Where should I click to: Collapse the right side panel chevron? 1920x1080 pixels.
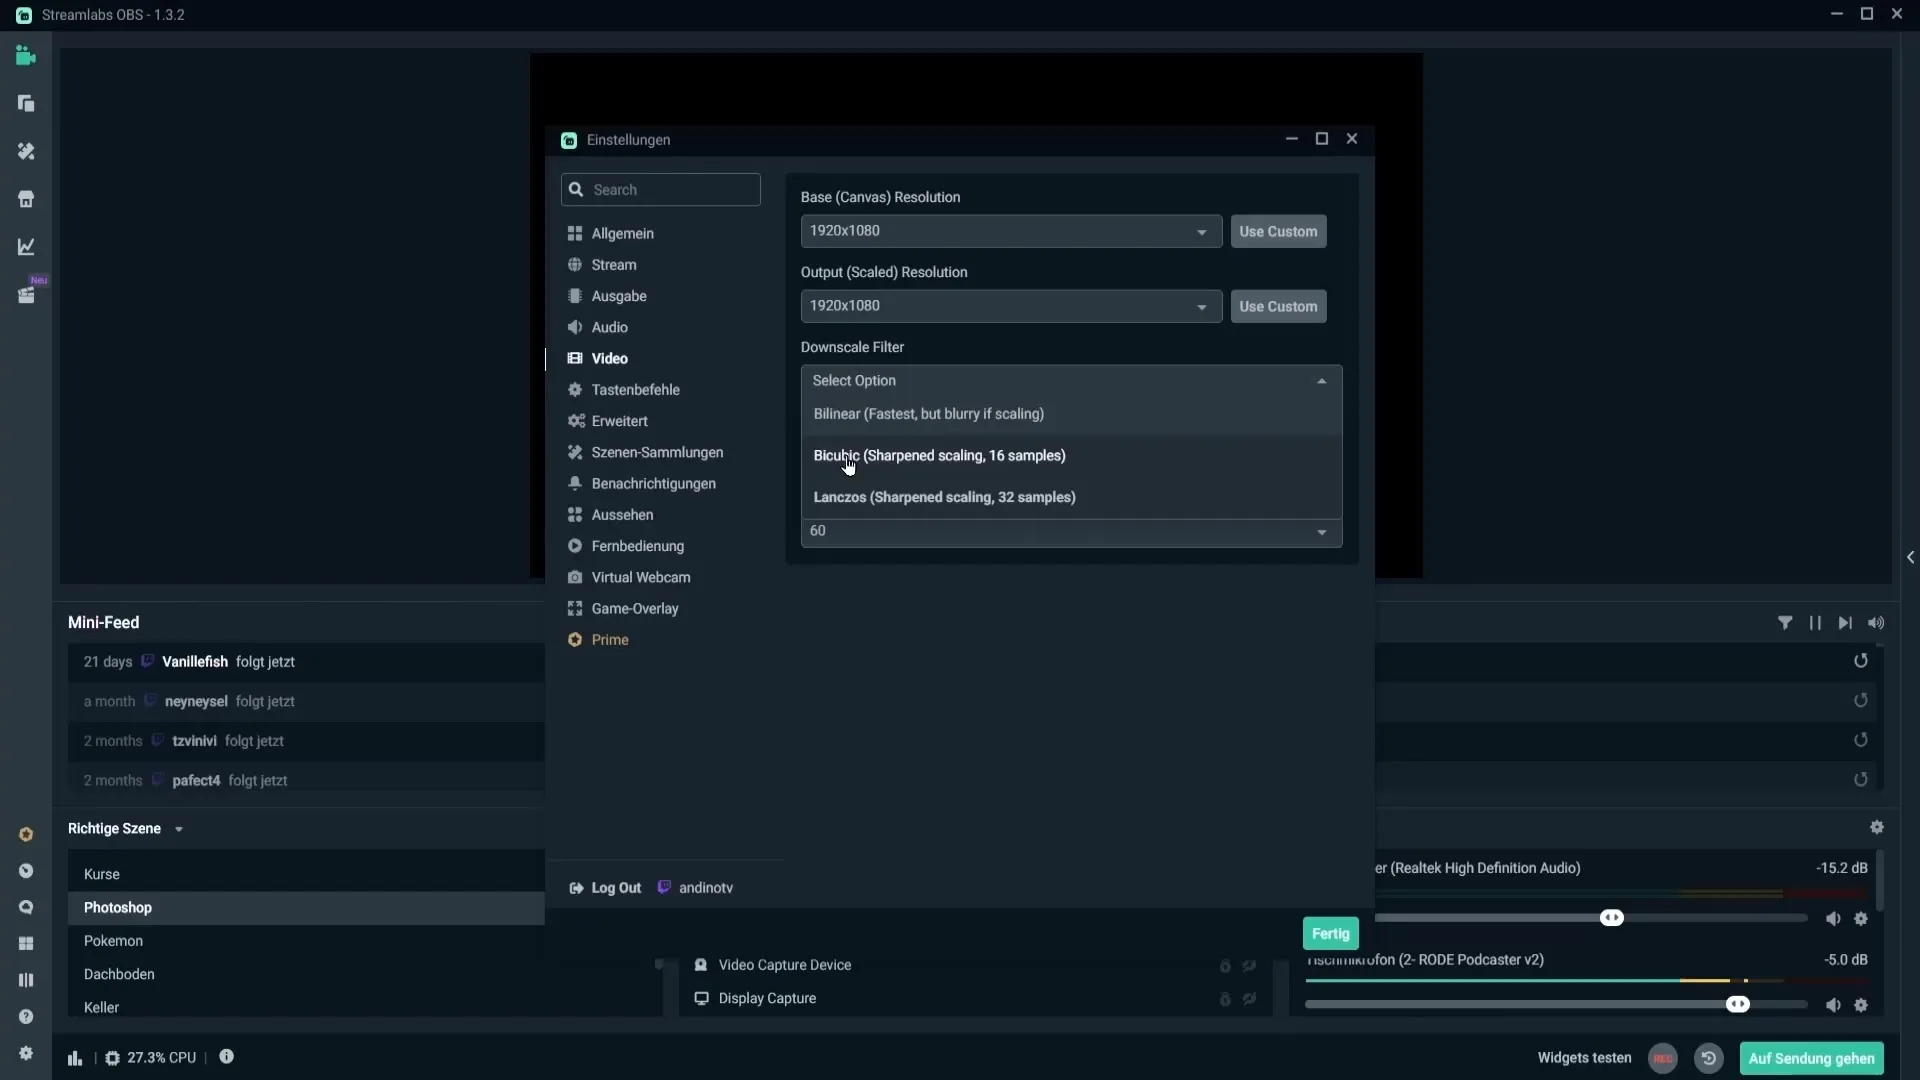click(1910, 557)
